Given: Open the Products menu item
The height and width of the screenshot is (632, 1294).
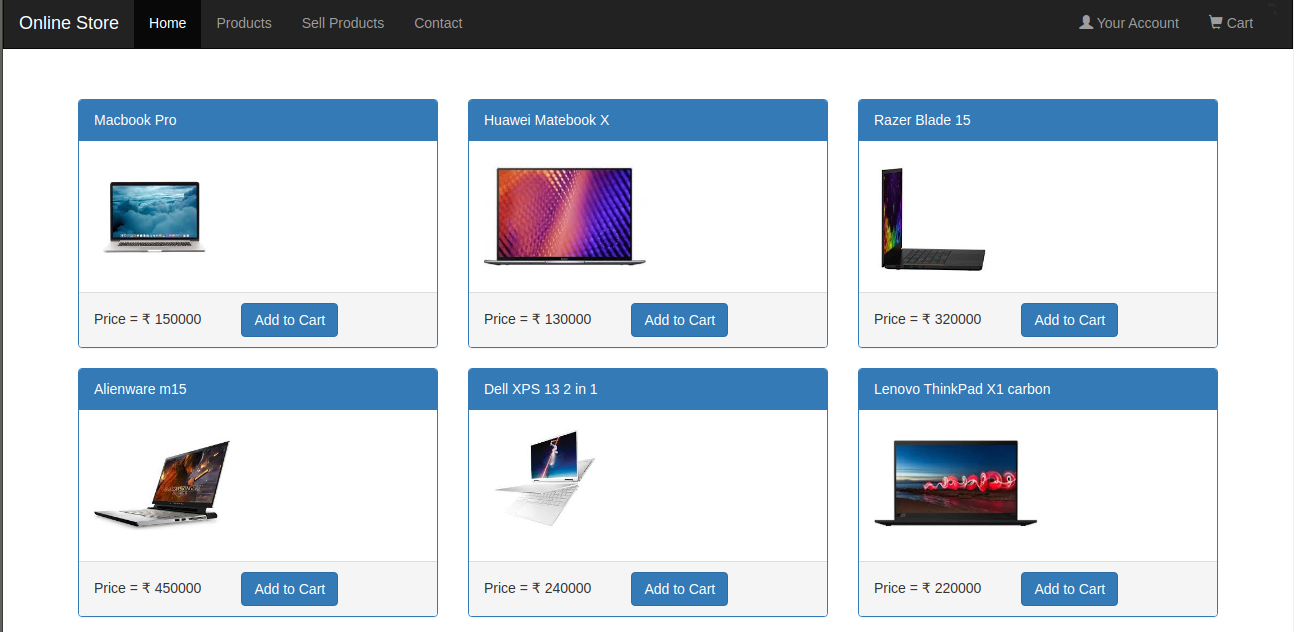Looking at the screenshot, I should (x=244, y=23).
